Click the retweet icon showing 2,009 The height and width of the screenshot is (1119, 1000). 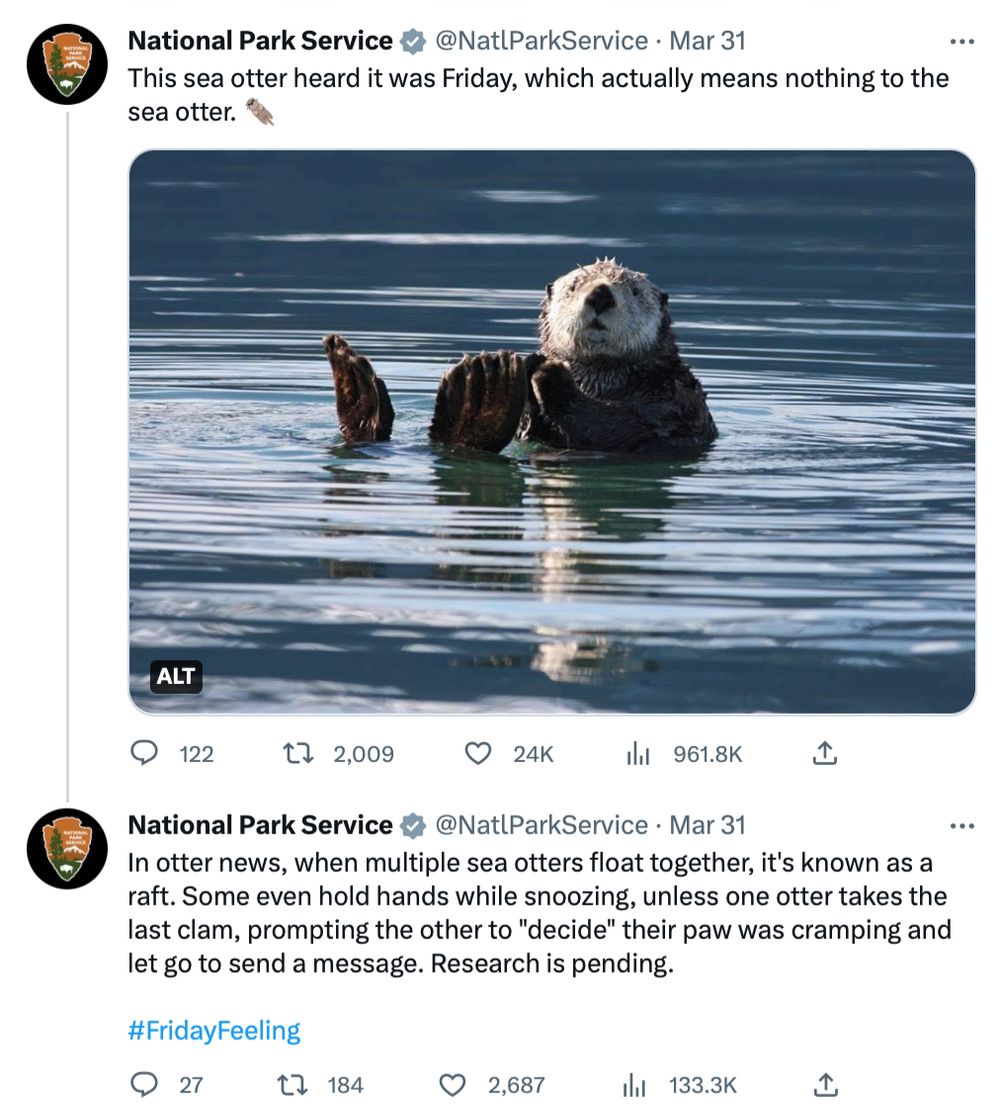(300, 754)
